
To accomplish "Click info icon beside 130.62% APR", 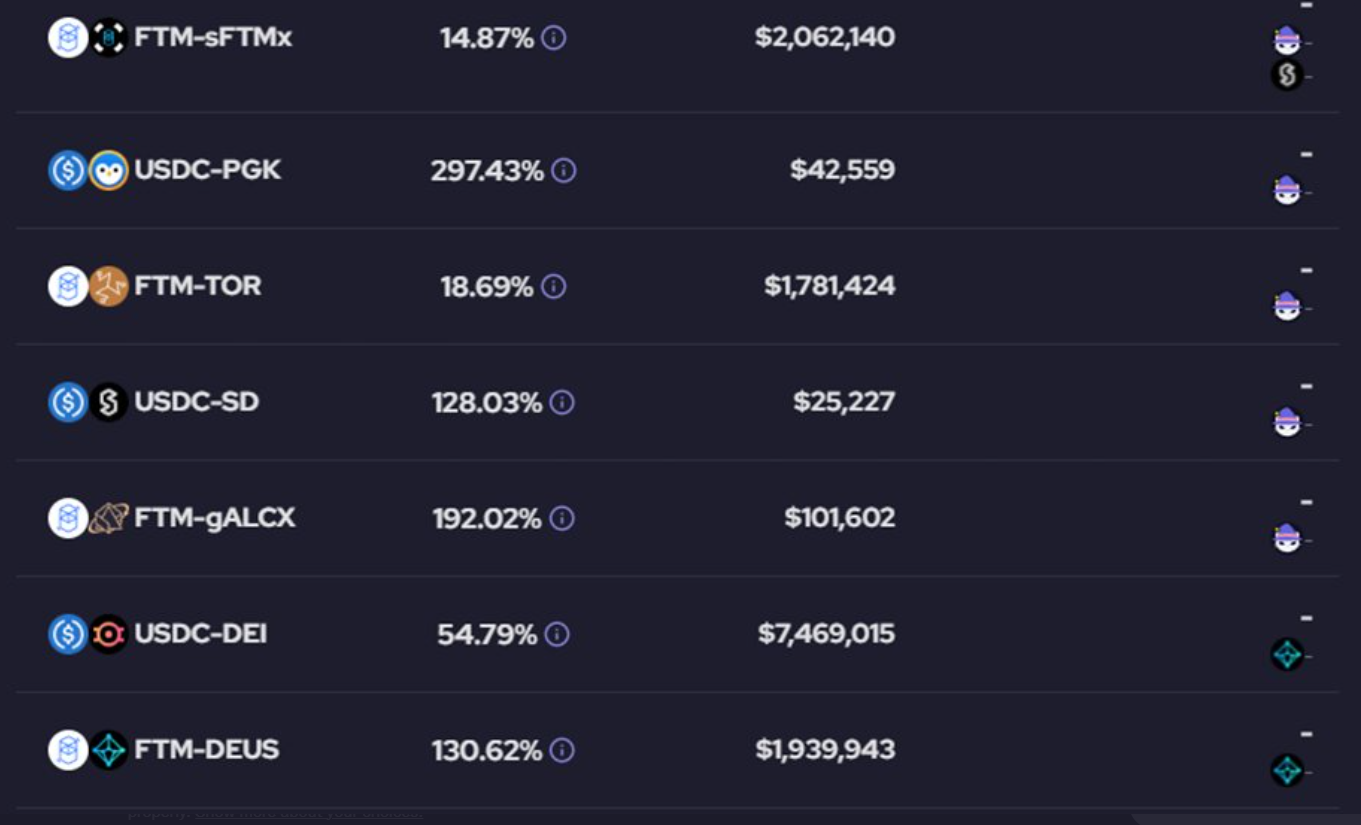I will (x=562, y=751).
